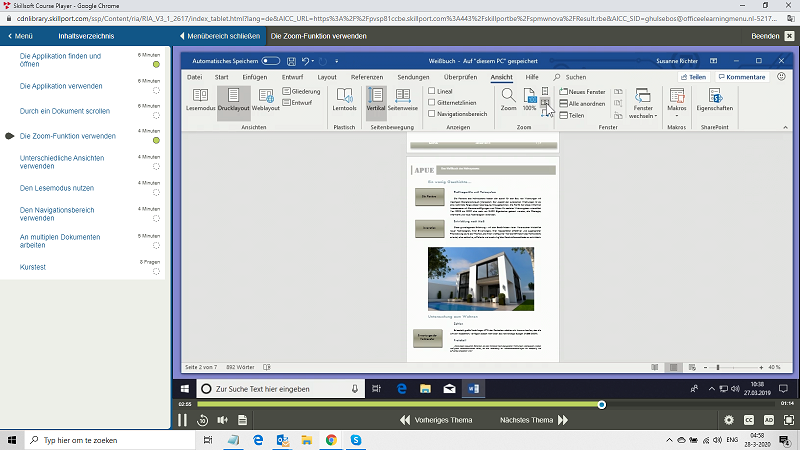Click Nächstes Thema button
The image size is (800, 450).
pyautogui.click(x=532, y=420)
